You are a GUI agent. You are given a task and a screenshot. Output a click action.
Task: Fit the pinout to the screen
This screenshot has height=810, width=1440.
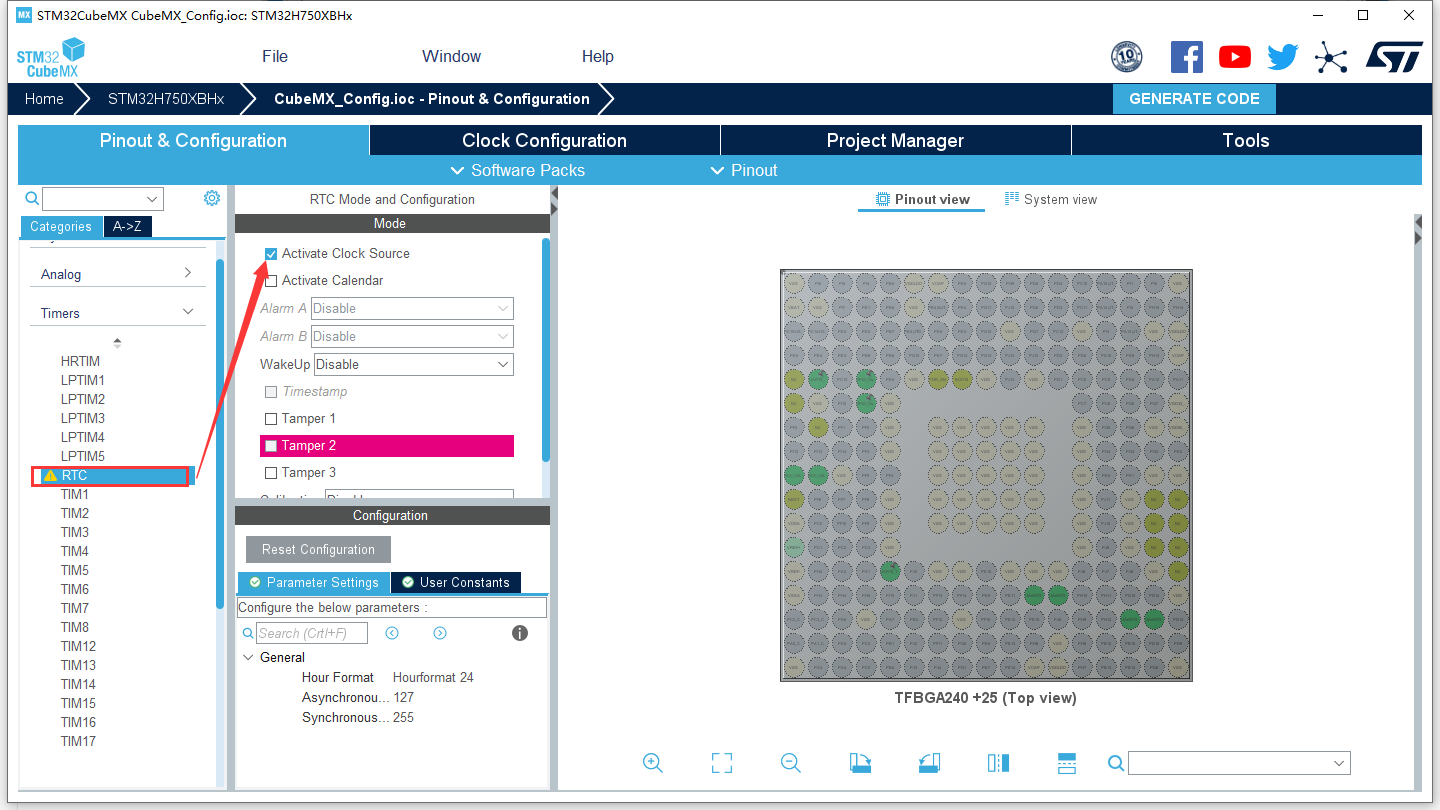tap(722, 763)
